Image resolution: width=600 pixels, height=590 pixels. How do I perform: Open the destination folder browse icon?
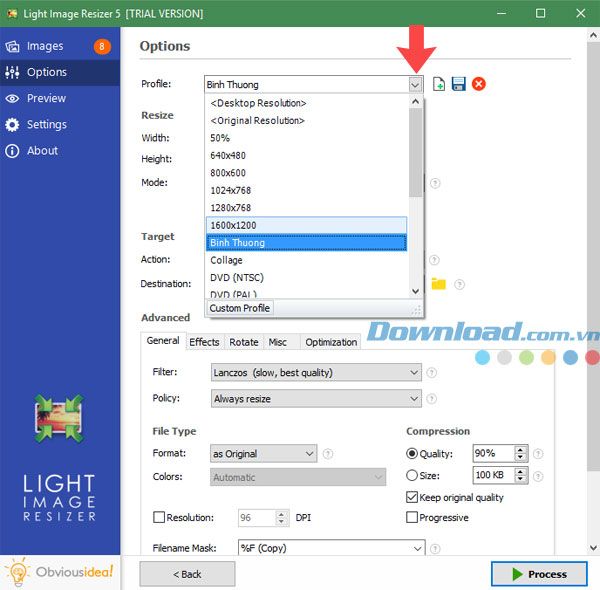click(x=439, y=284)
